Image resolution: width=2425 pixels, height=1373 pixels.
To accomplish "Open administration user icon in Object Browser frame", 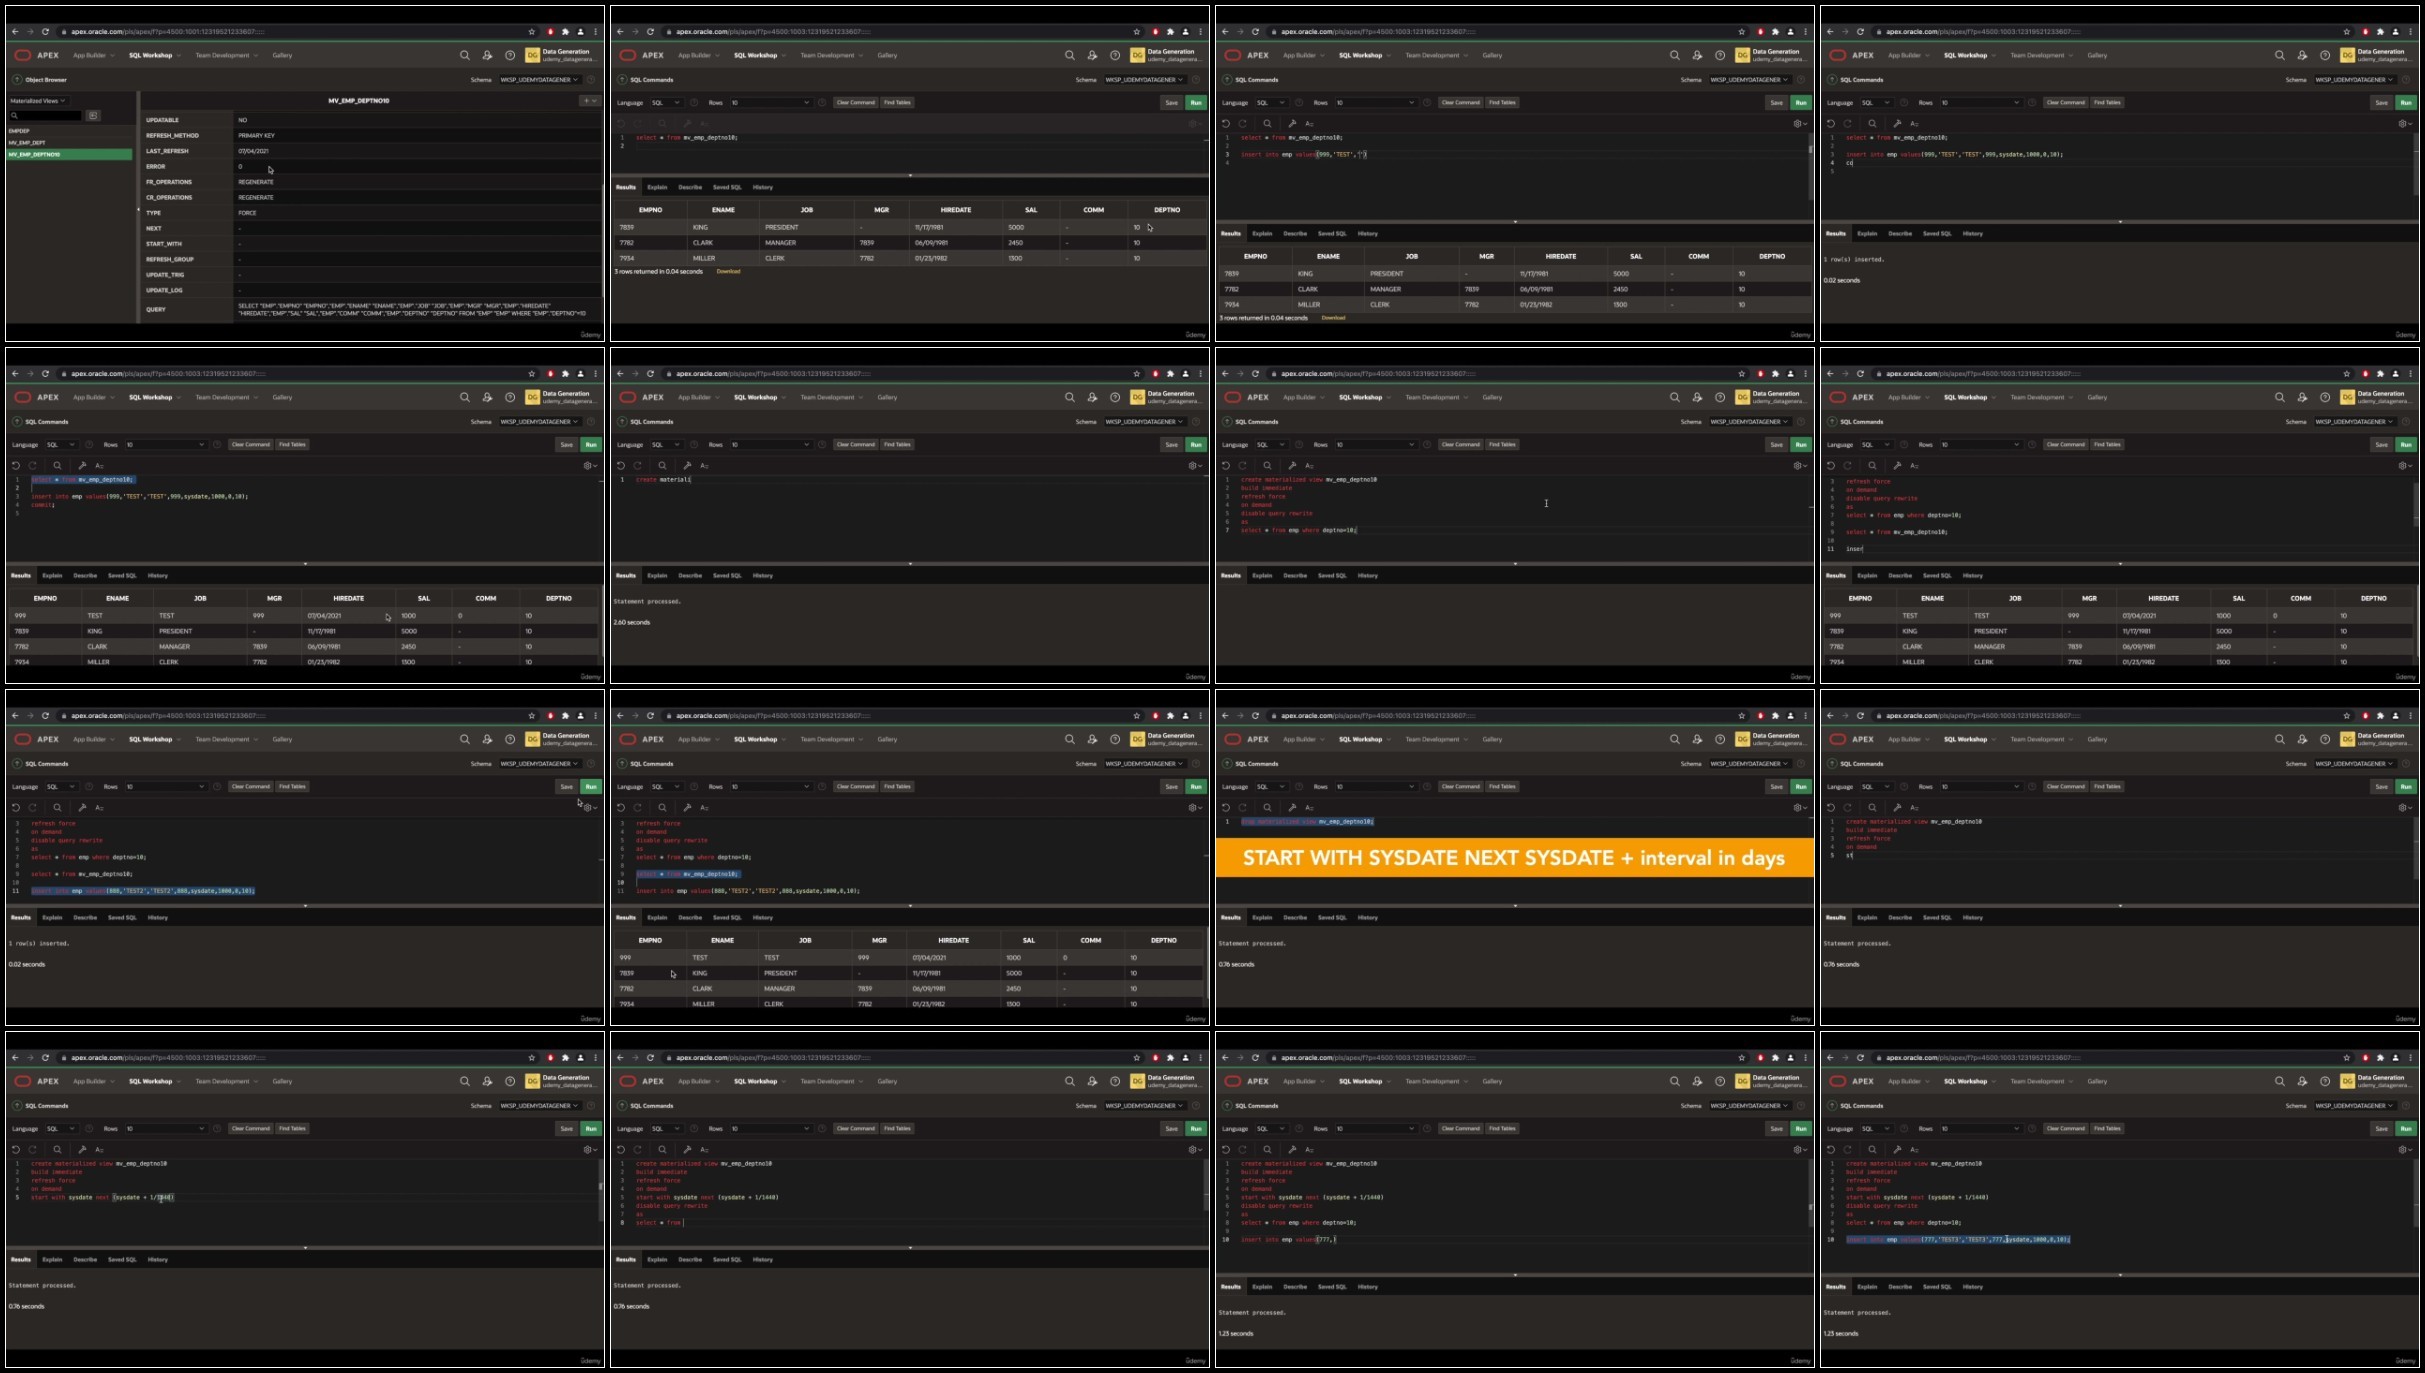I will point(487,55).
